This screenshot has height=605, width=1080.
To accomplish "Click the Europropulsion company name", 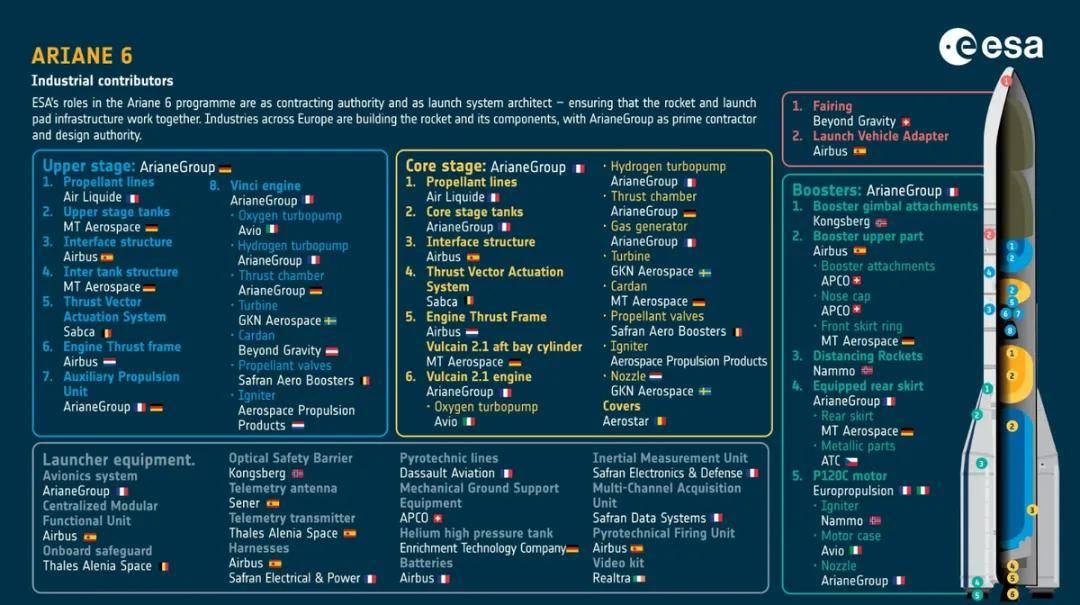I will (x=853, y=491).
